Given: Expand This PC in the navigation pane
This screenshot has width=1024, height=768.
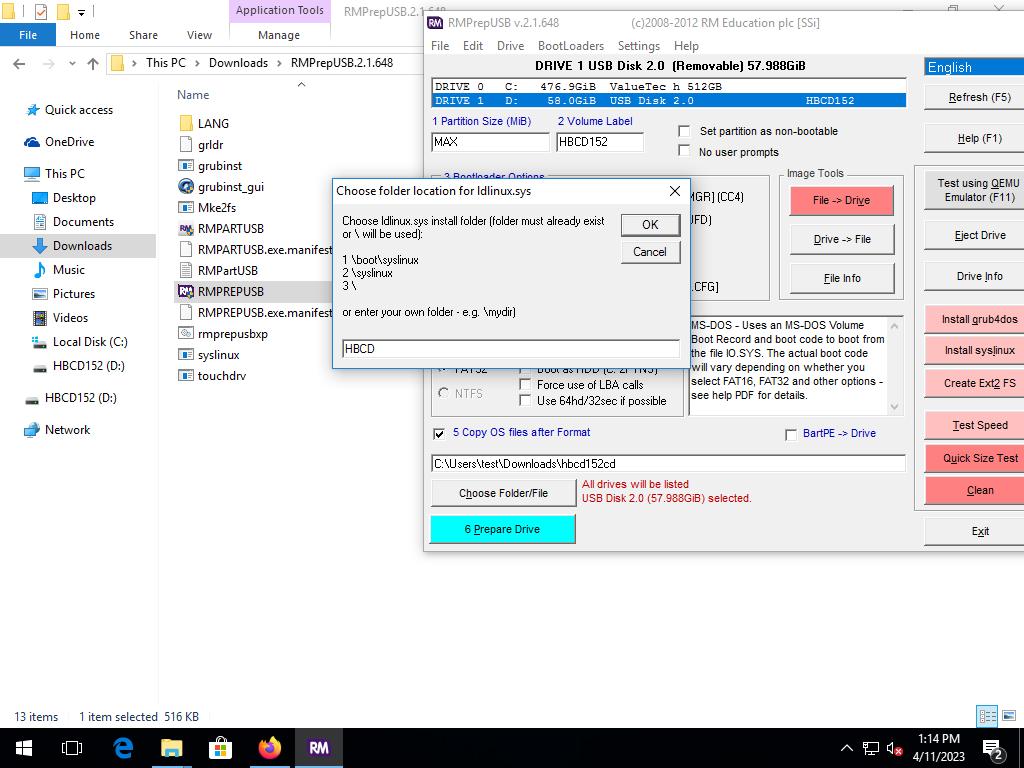Looking at the screenshot, I should tap(14, 173).
